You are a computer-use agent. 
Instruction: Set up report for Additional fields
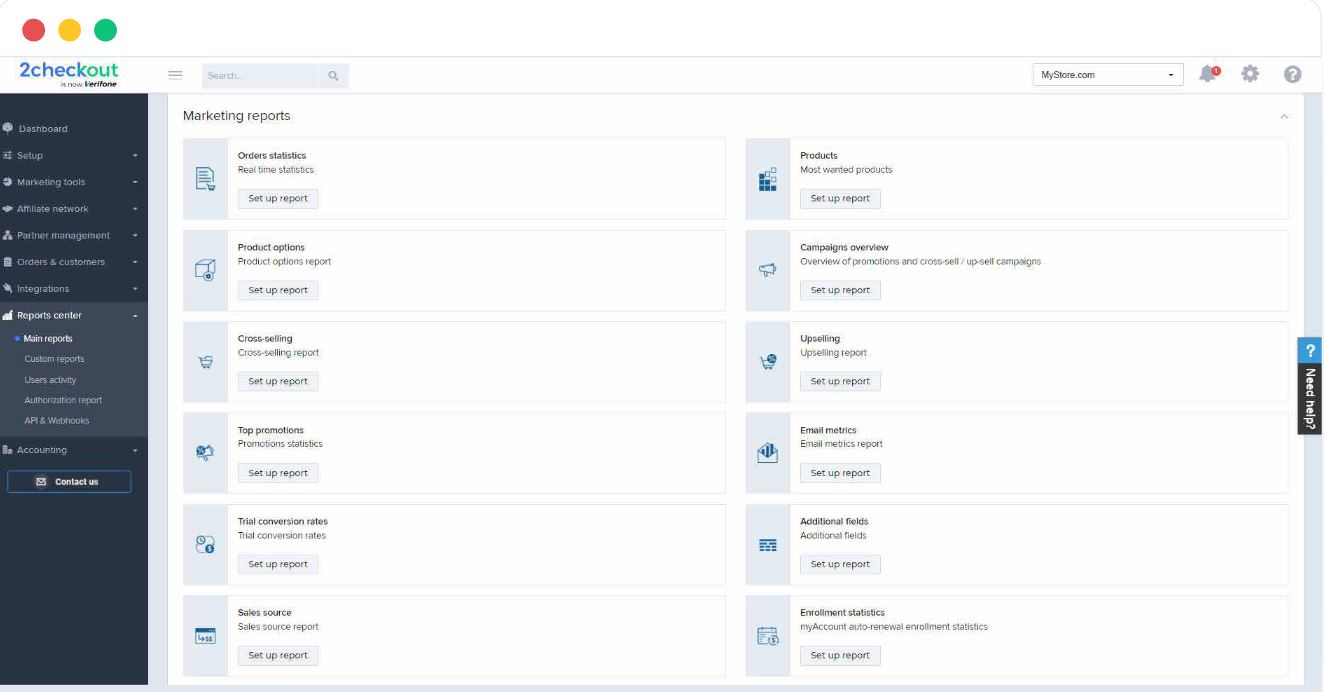(840, 564)
